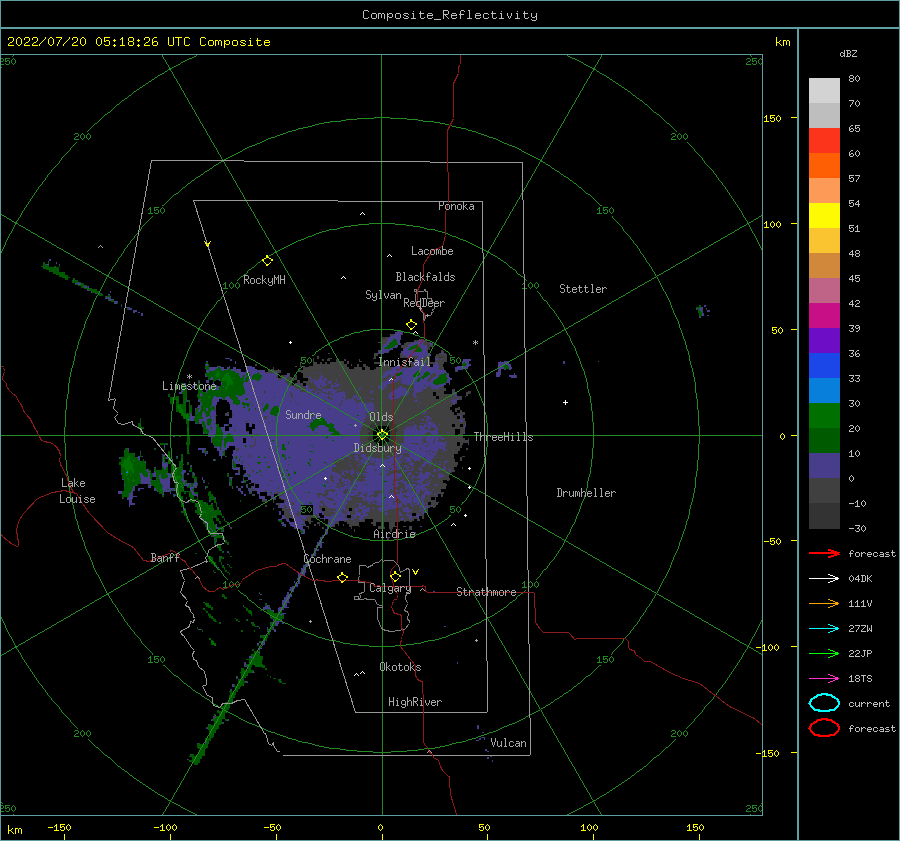Click the HighRiver city label
Viewport: 900px width, 841px height.
[x=415, y=702]
